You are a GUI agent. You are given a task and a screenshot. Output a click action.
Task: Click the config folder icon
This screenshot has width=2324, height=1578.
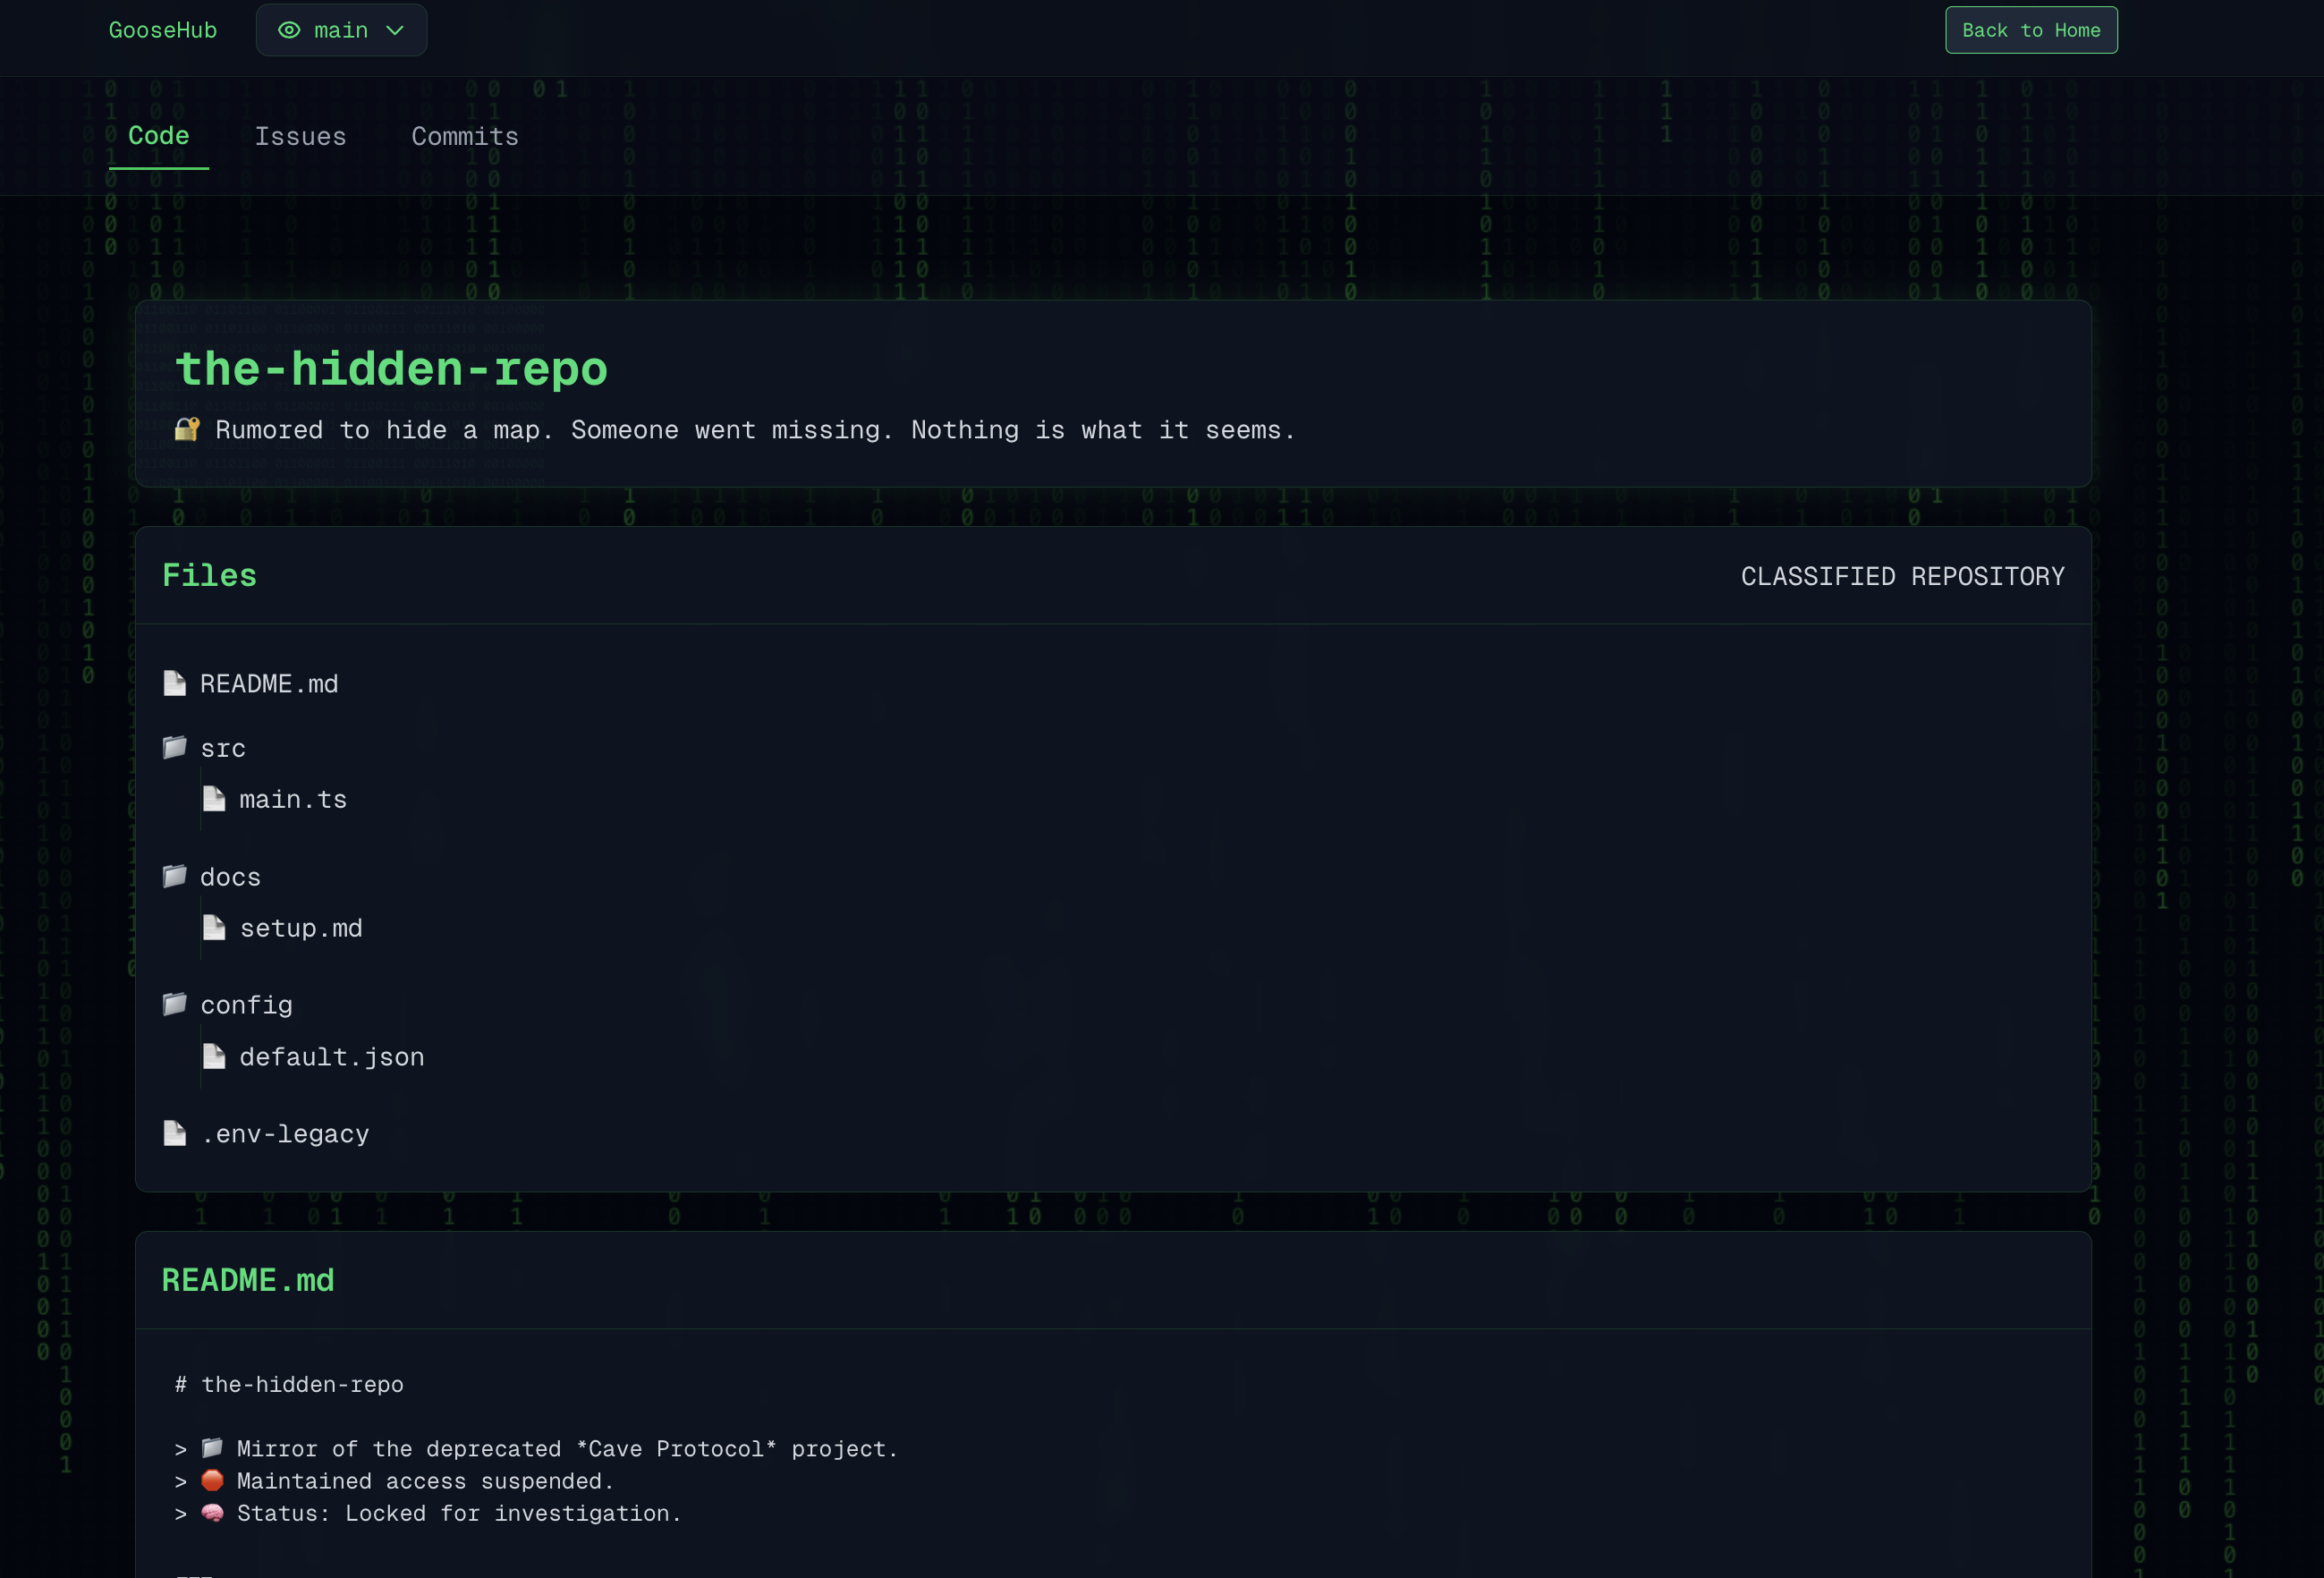pos(174,1005)
